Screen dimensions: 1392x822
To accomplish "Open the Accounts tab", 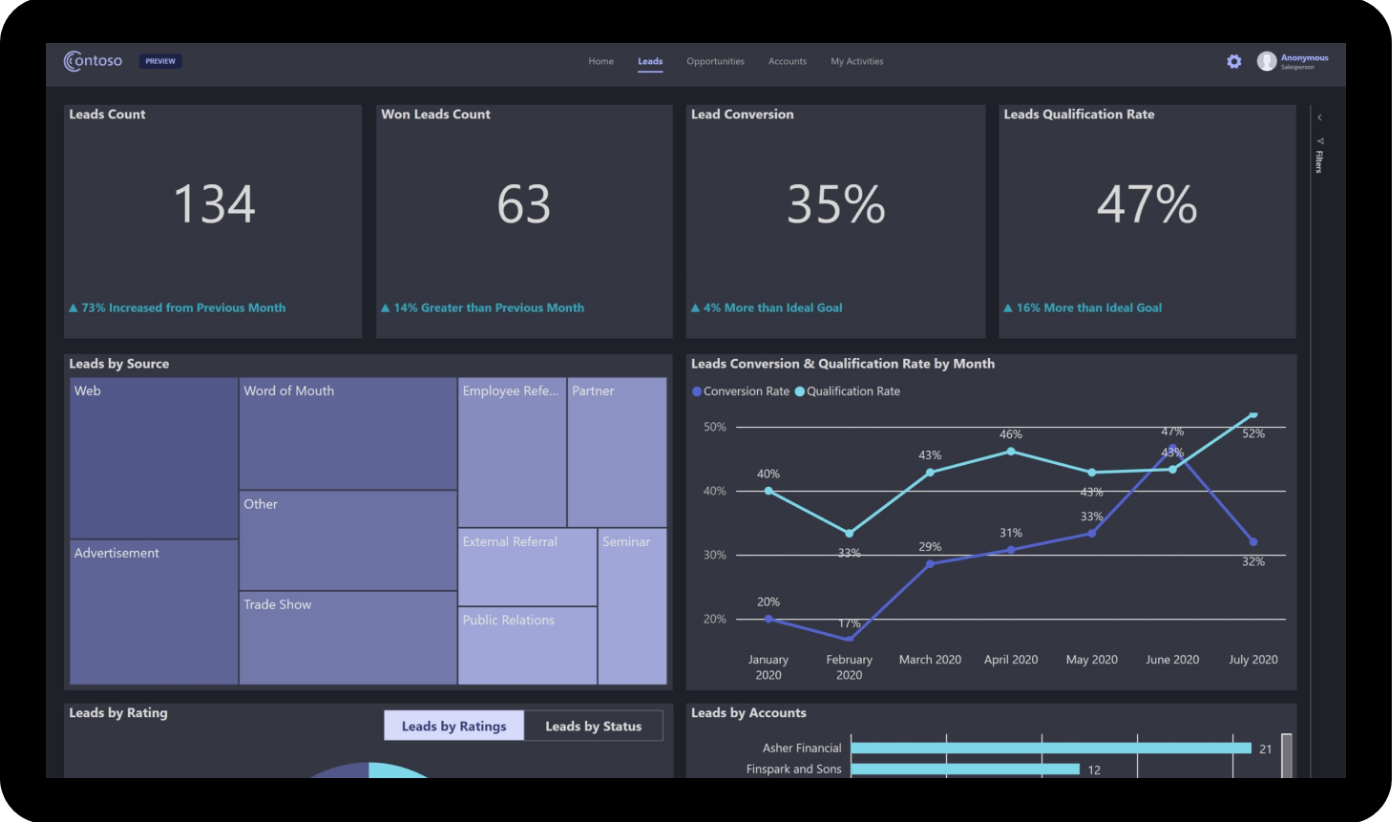I will click(787, 62).
